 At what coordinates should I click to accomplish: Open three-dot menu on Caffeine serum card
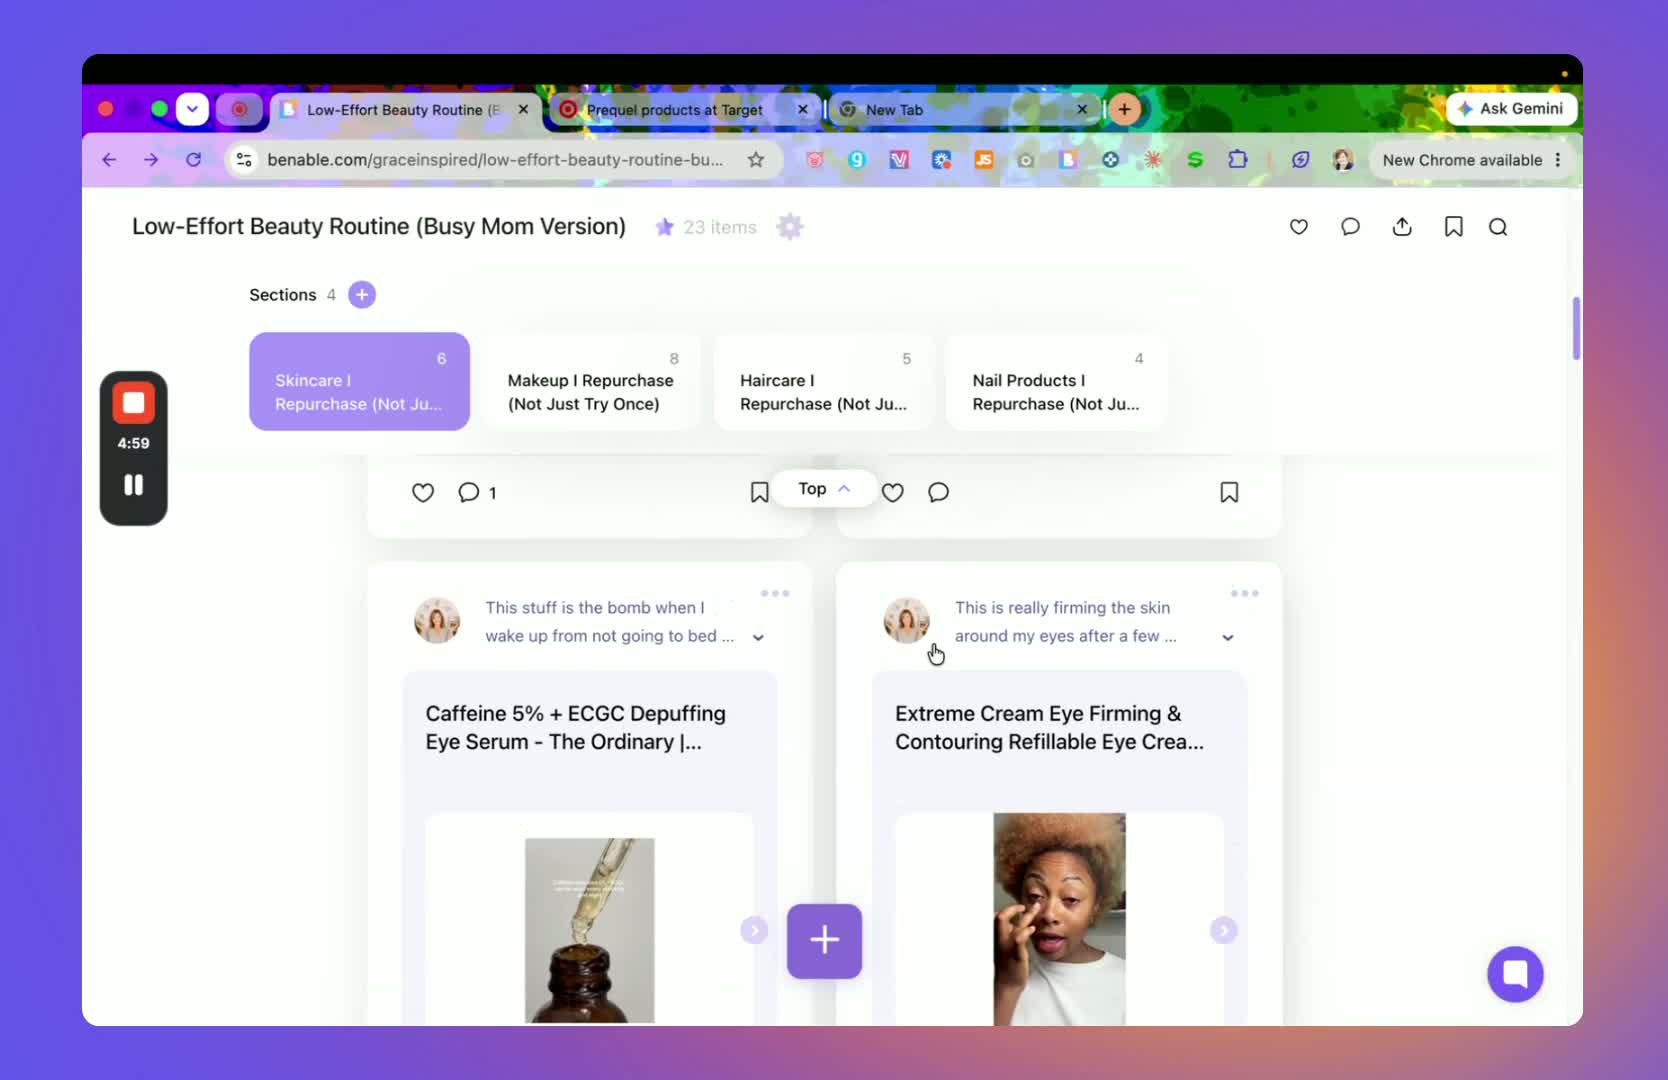coord(775,593)
